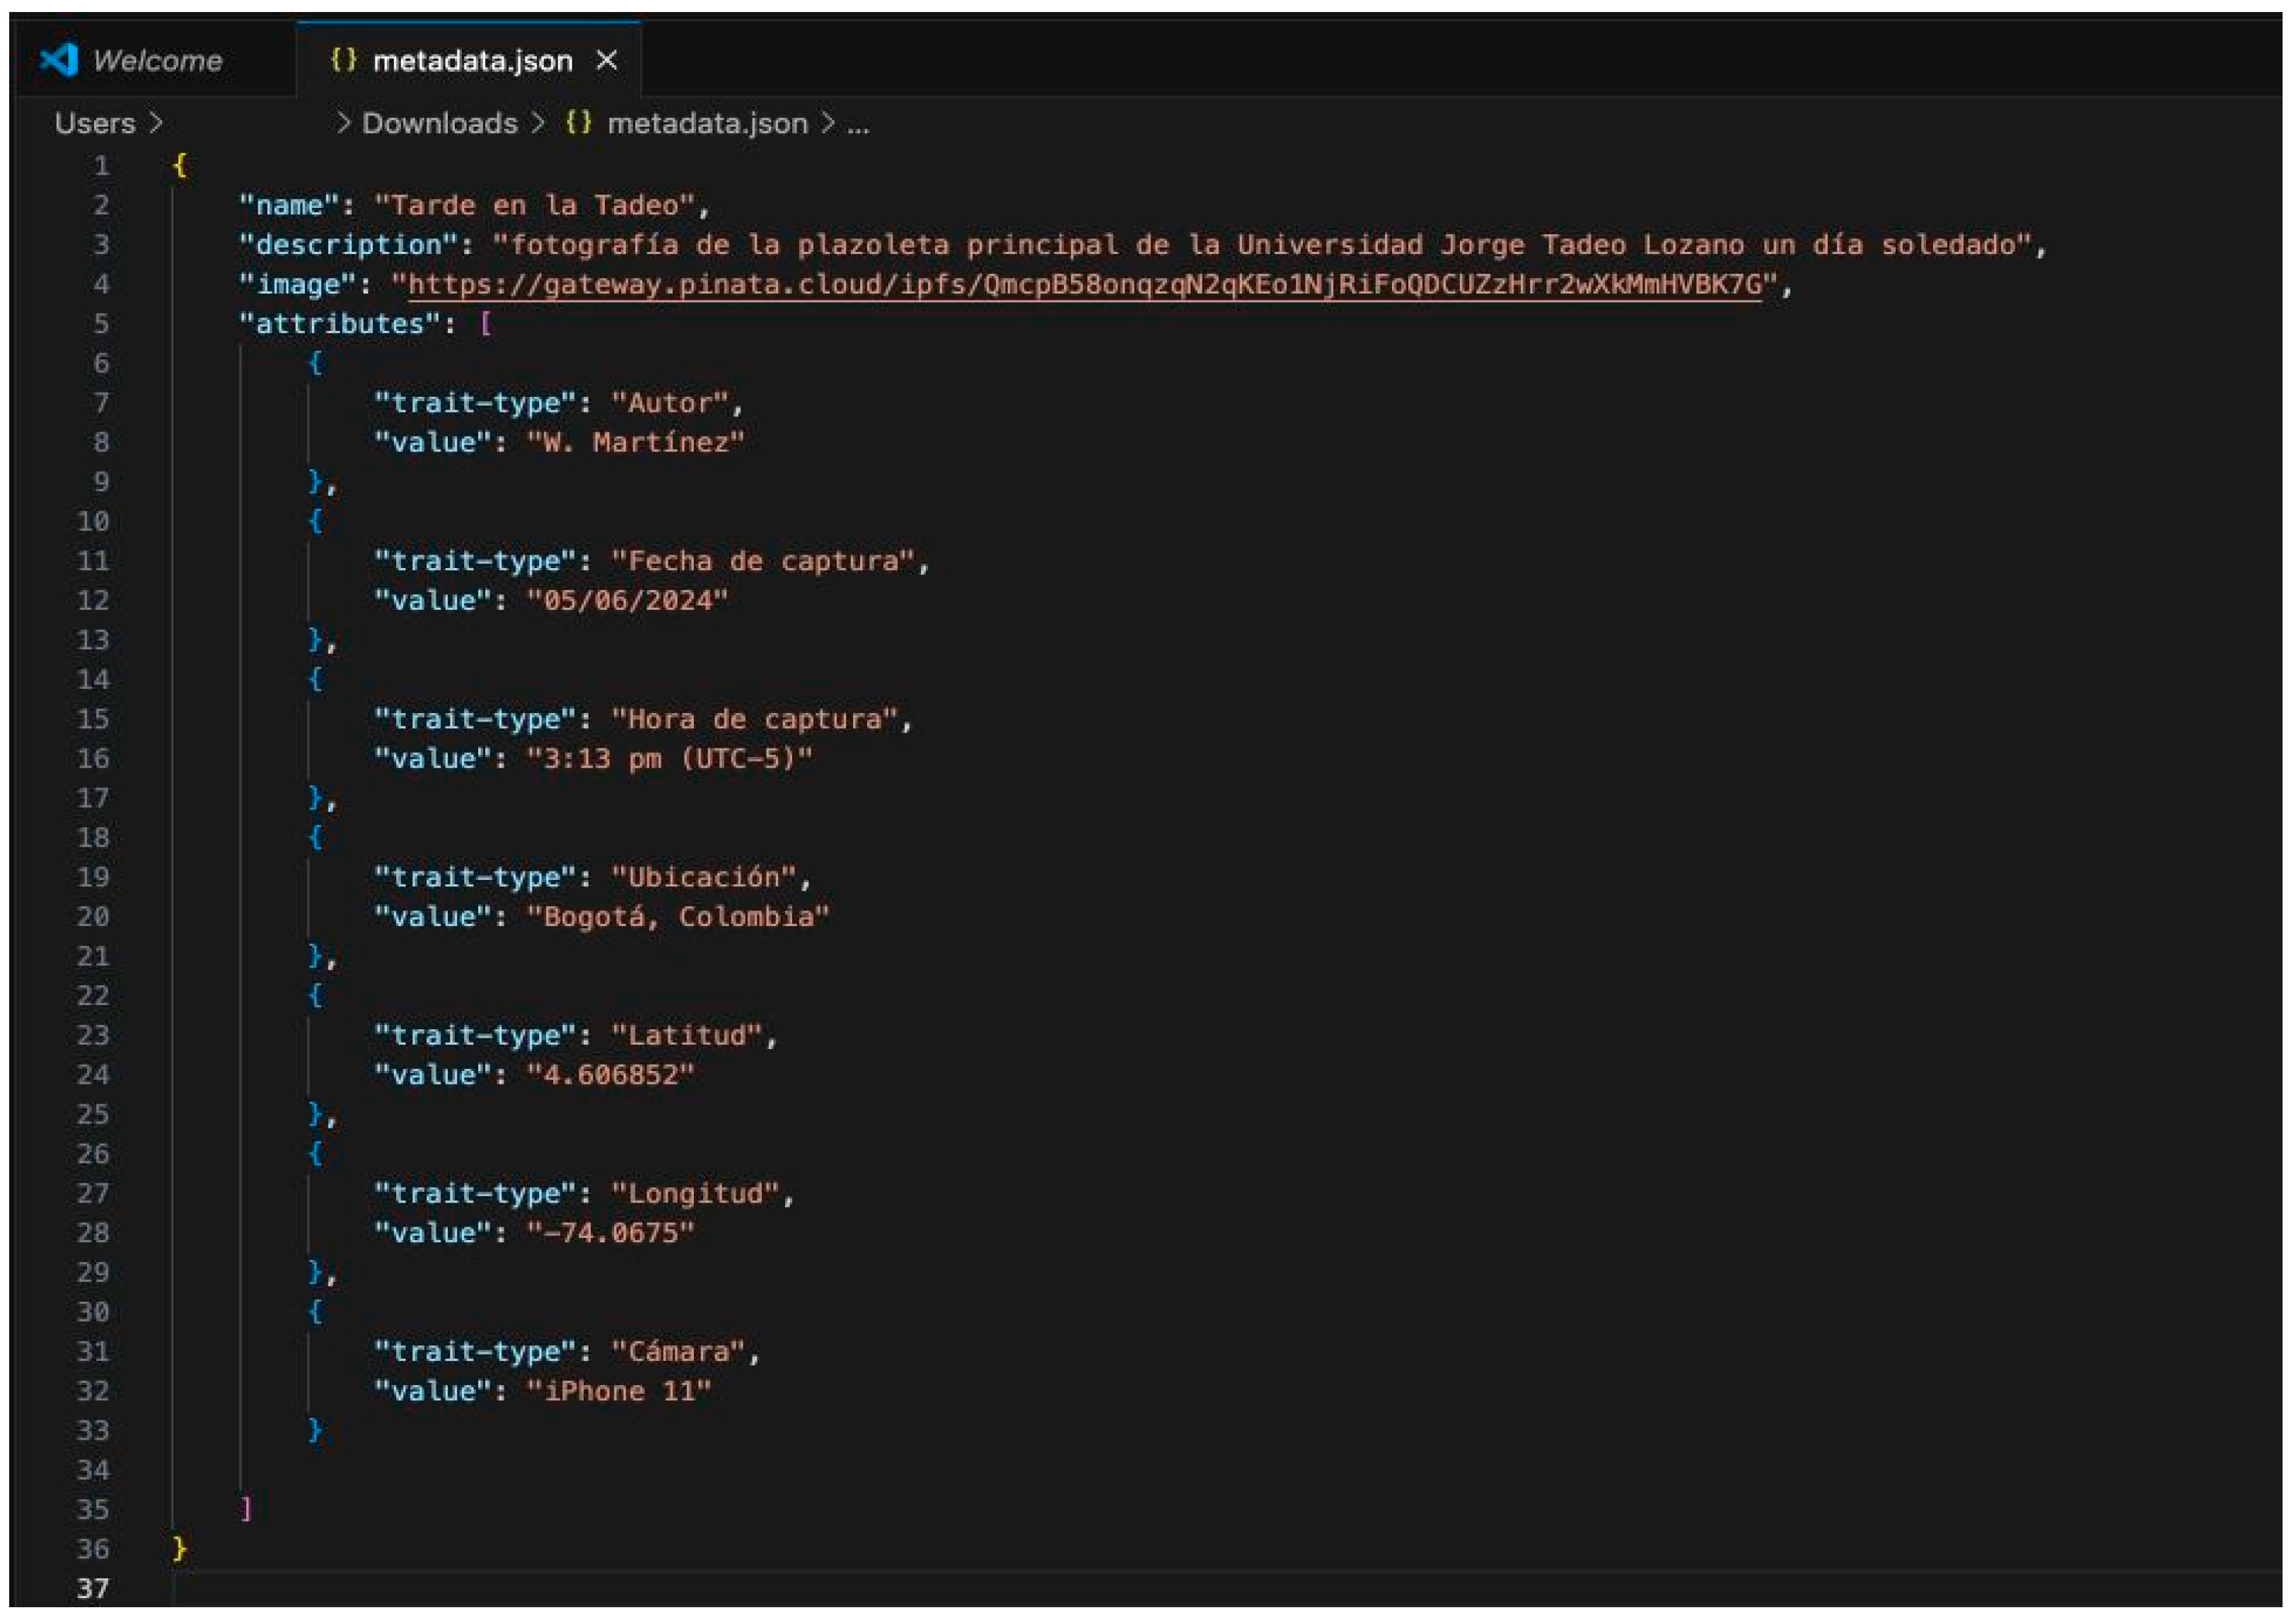Click the JSON braces icon in metadata.json tab

click(x=343, y=60)
